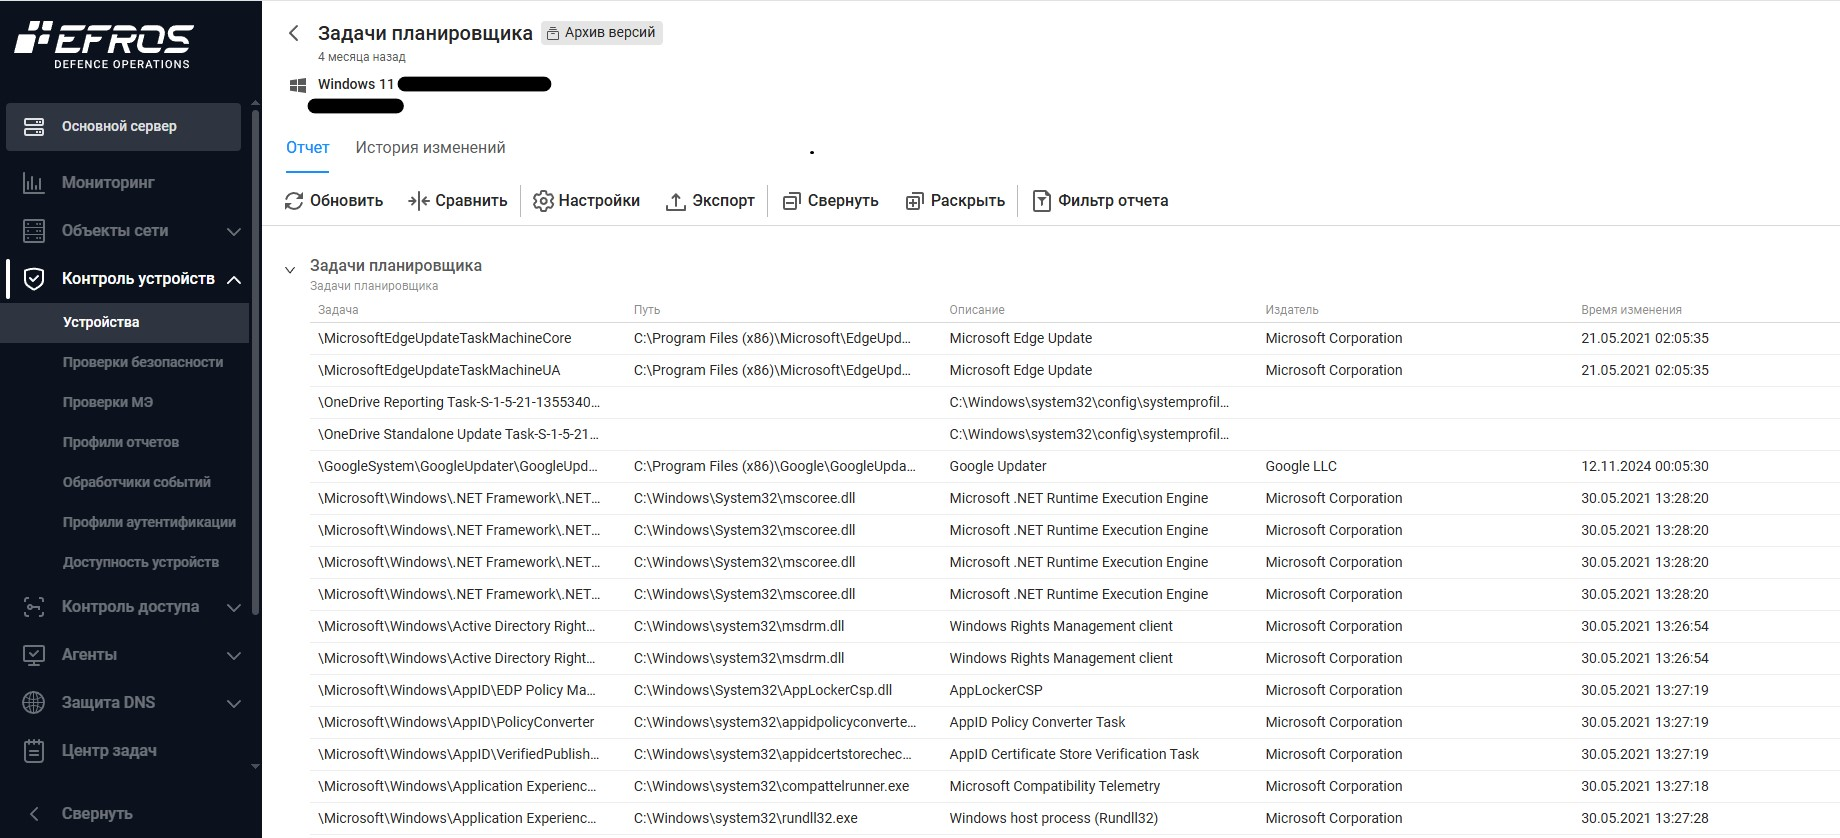Click the Раскрыть label
This screenshot has height=838, width=1840.
pos(968,201)
